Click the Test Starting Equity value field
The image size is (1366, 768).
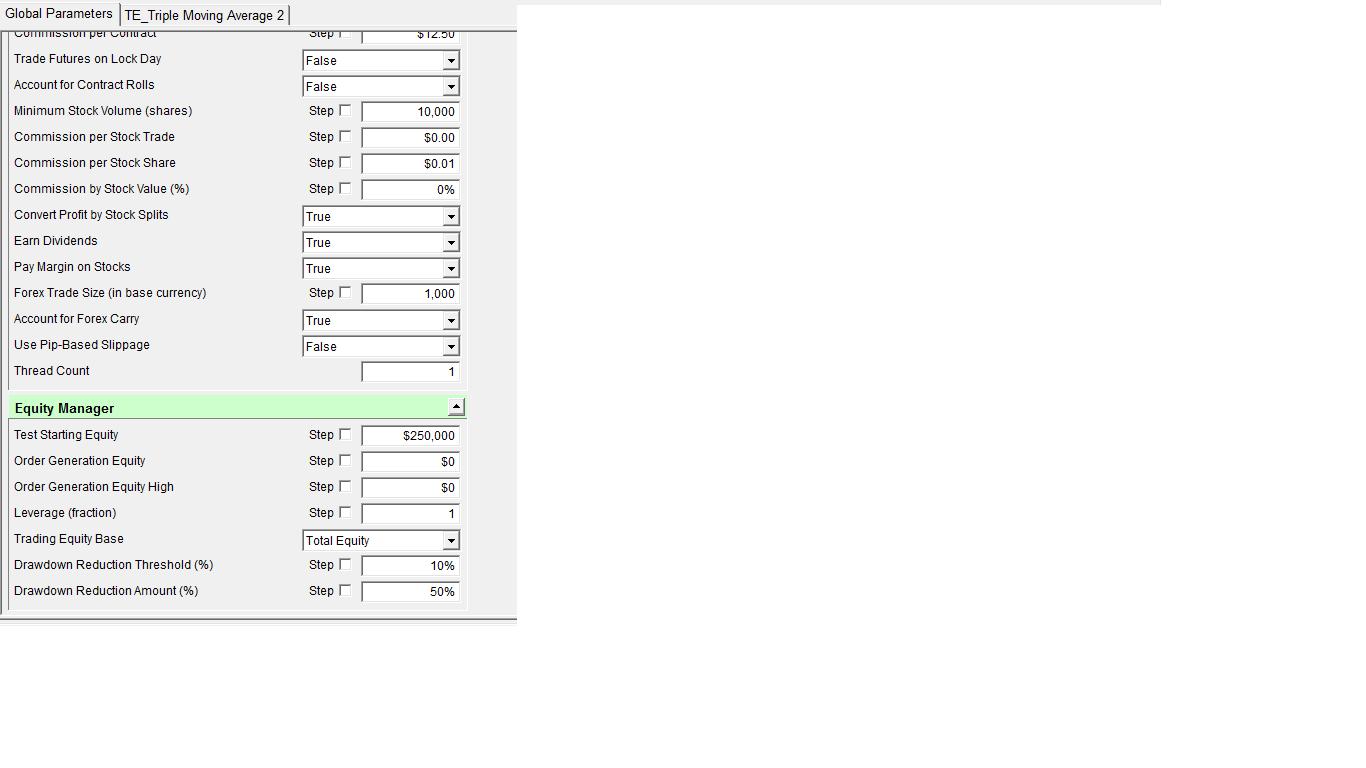click(410, 436)
